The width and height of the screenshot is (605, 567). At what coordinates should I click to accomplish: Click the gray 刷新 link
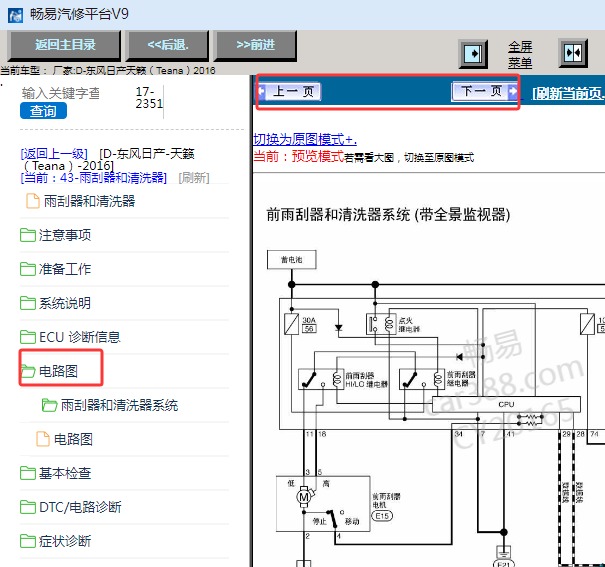click(x=194, y=178)
